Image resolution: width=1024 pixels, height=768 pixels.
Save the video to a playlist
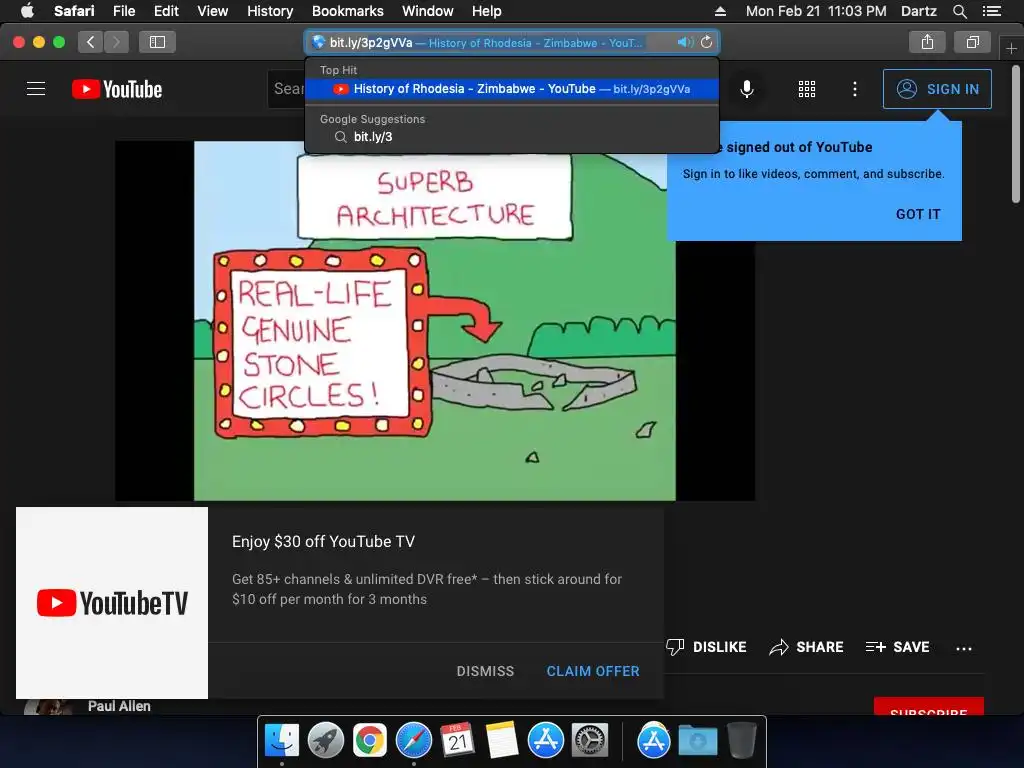point(897,647)
